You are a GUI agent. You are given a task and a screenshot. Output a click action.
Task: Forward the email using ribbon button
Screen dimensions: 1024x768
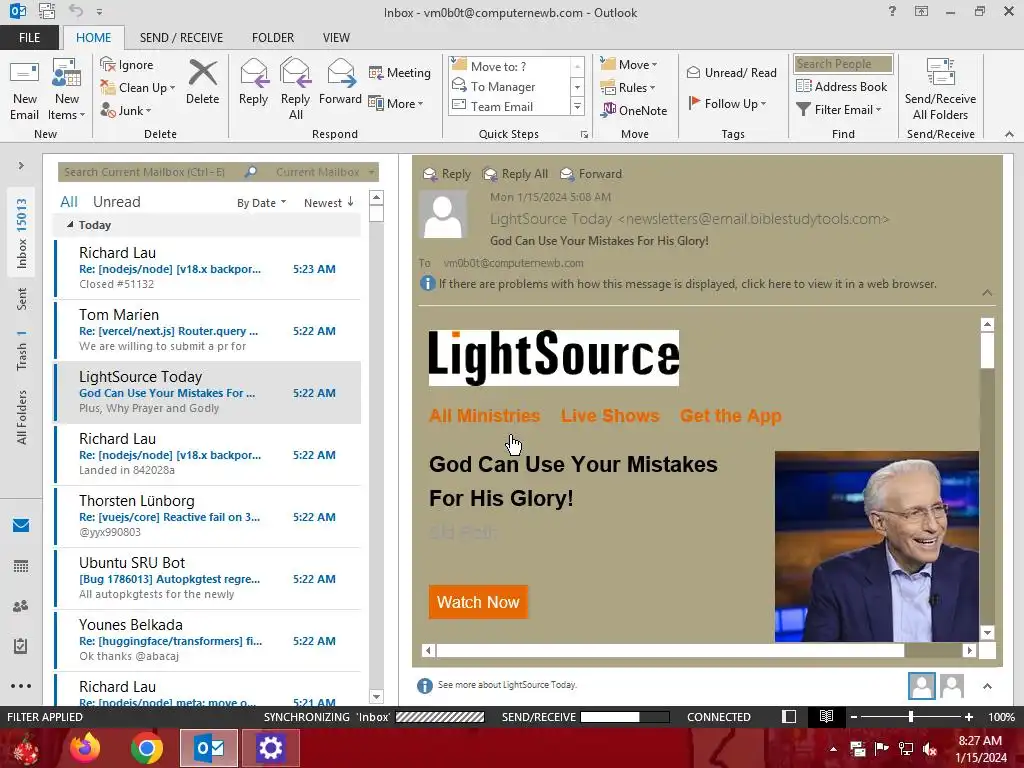(340, 82)
